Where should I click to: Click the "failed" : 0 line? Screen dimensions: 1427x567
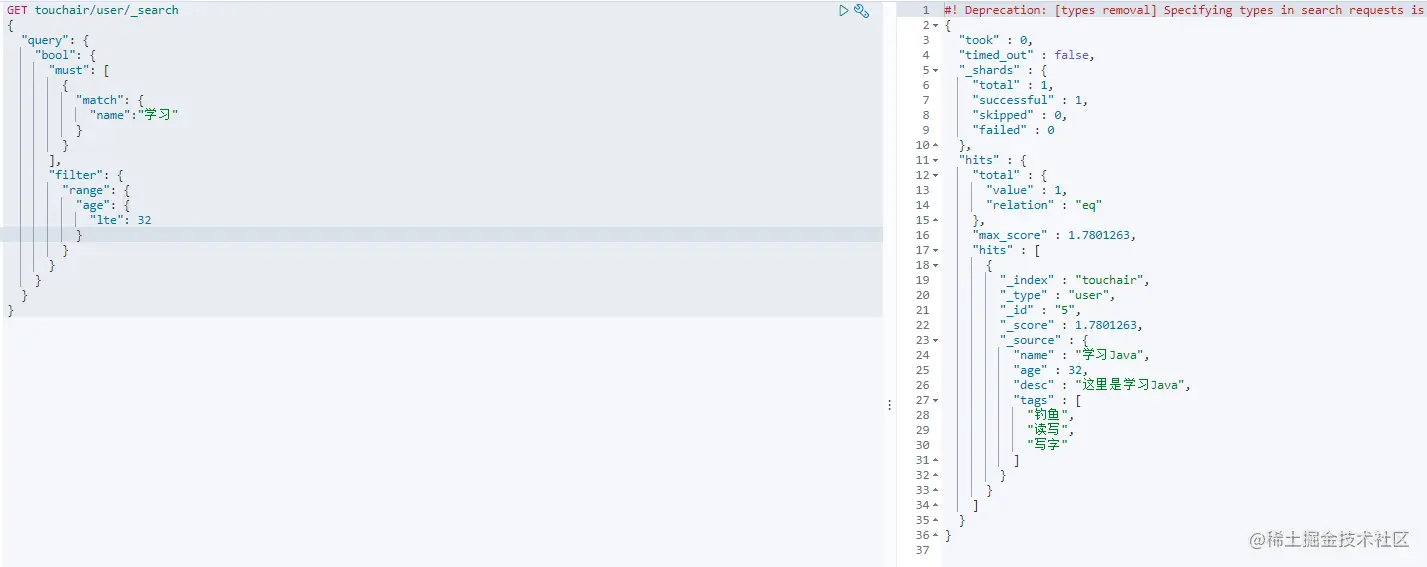[x=1013, y=130]
